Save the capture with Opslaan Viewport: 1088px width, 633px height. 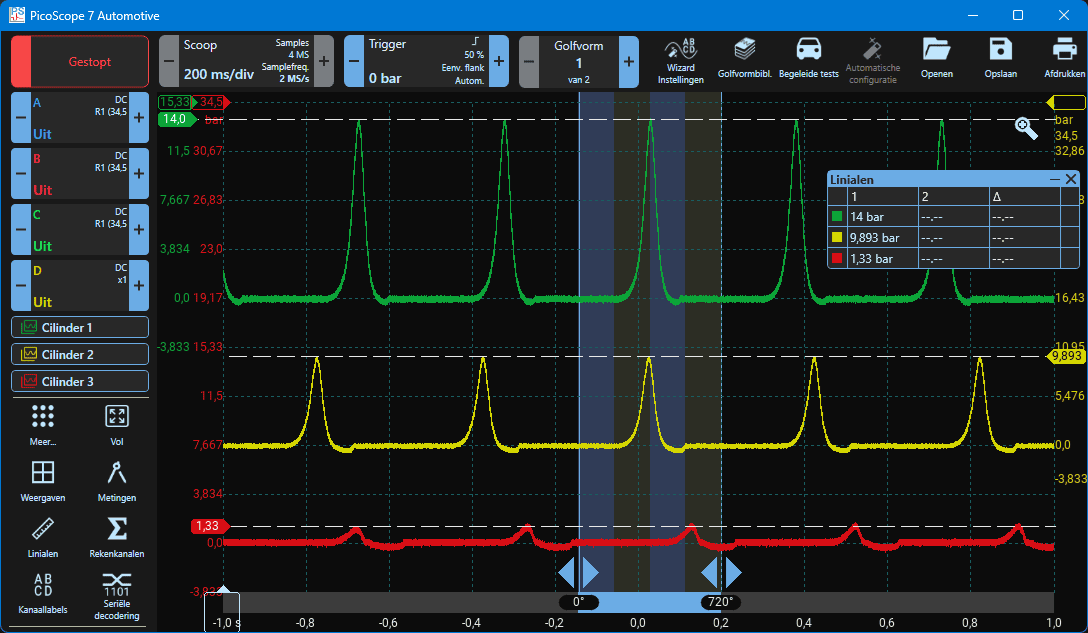(1000, 59)
